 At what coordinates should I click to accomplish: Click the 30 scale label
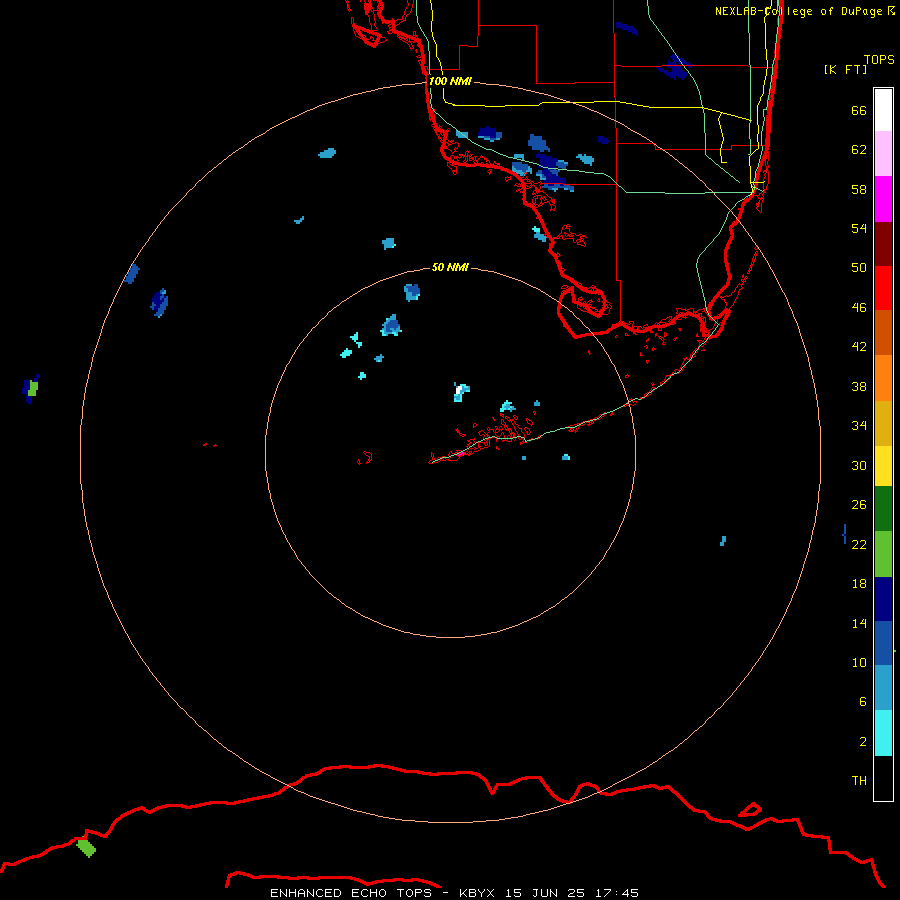point(859,465)
